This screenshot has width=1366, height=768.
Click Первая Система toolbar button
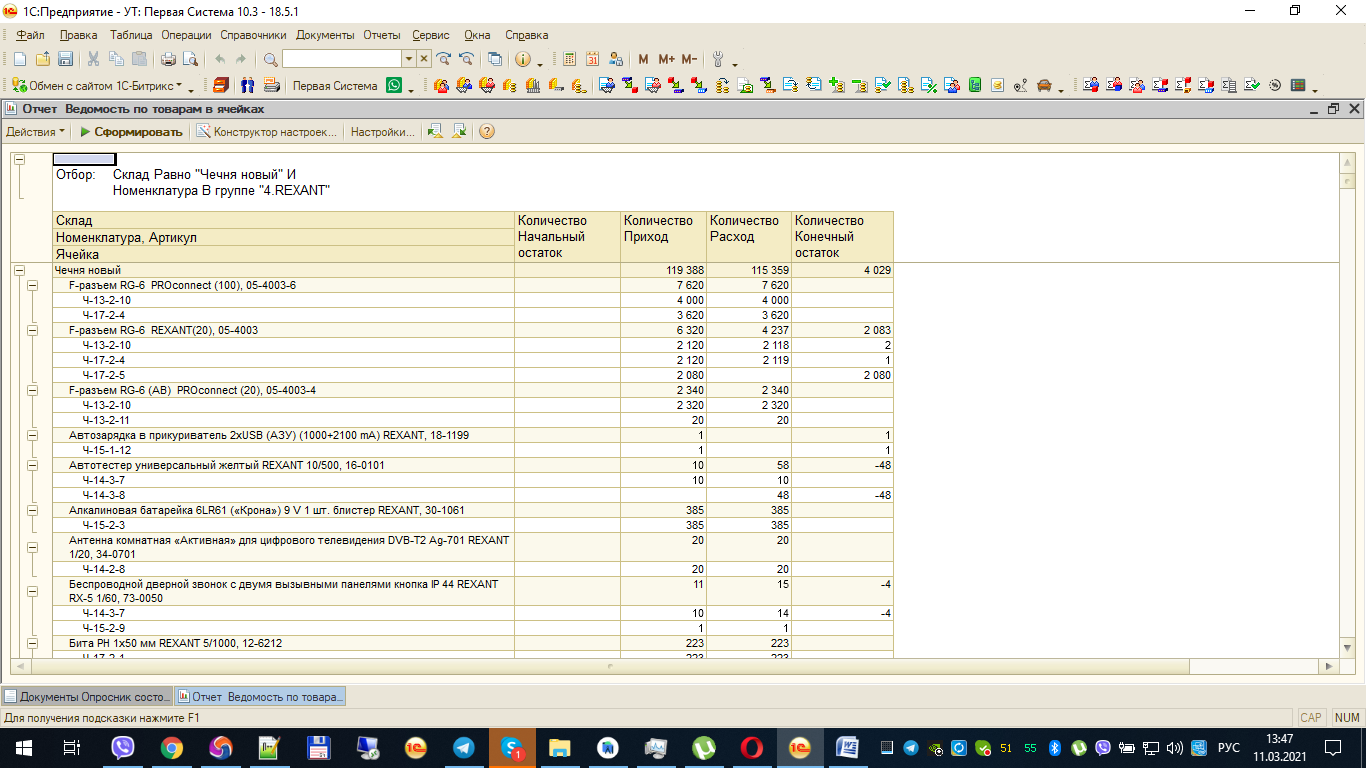[x=335, y=86]
